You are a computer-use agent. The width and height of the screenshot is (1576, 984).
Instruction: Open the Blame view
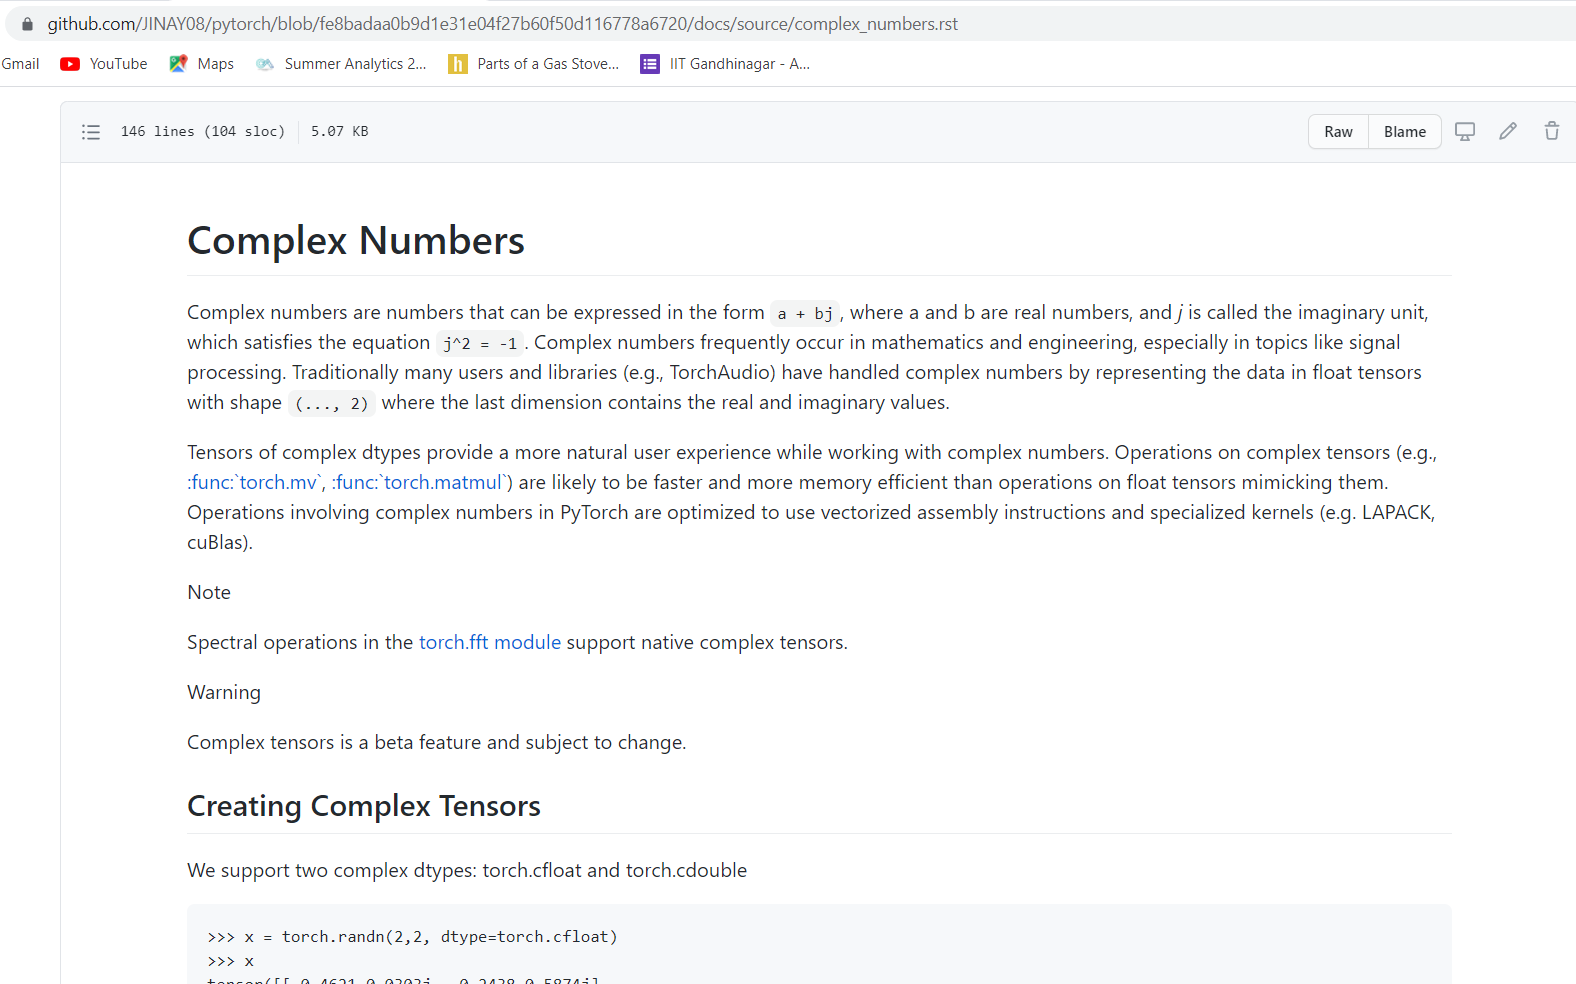(x=1405, y=132)
